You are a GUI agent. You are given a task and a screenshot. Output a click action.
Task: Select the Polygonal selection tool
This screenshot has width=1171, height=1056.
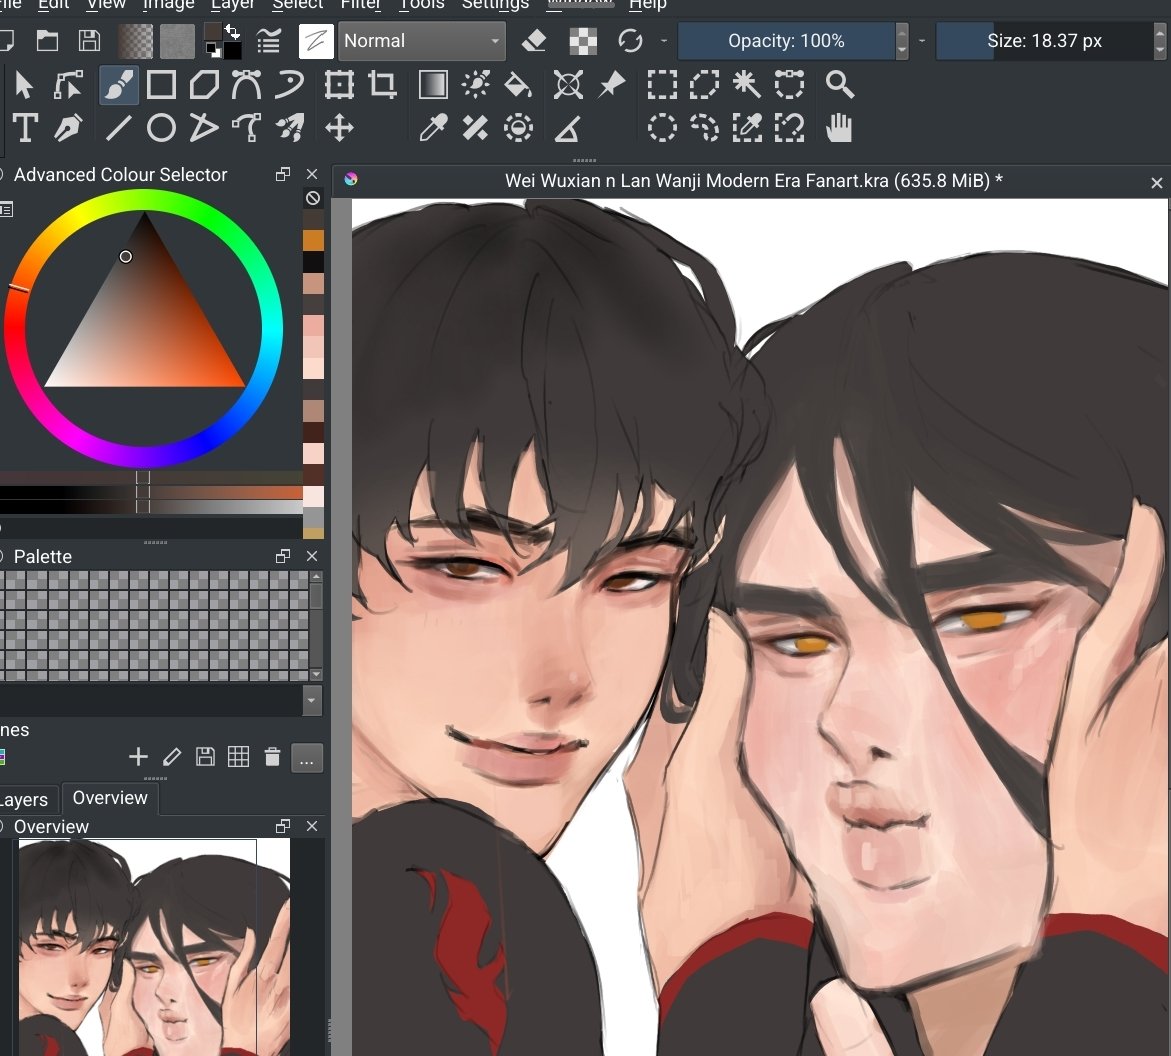tap(704, 85)
